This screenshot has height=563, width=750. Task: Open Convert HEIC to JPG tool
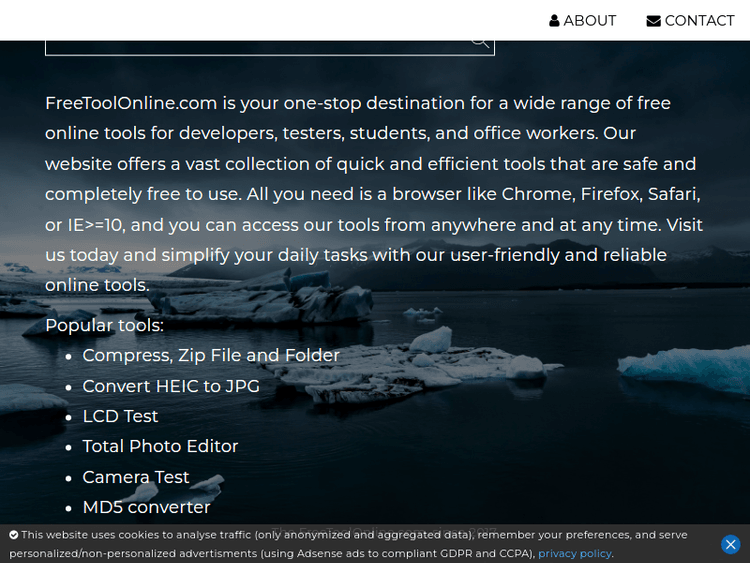click(x=171, y=386)
